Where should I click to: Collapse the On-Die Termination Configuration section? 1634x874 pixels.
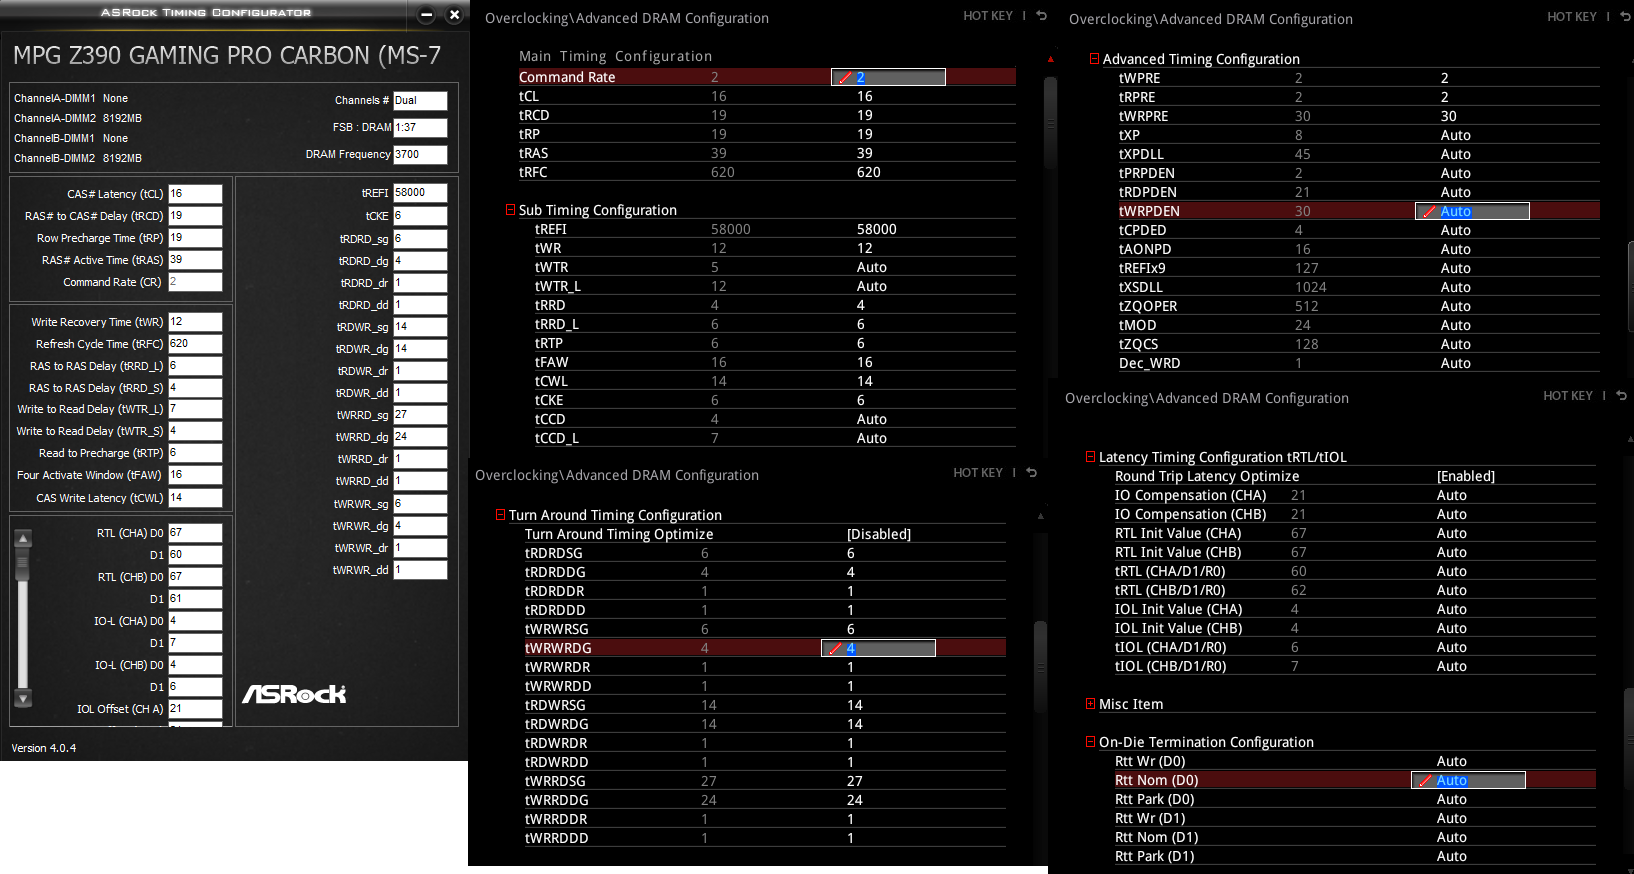point(1090,742)
